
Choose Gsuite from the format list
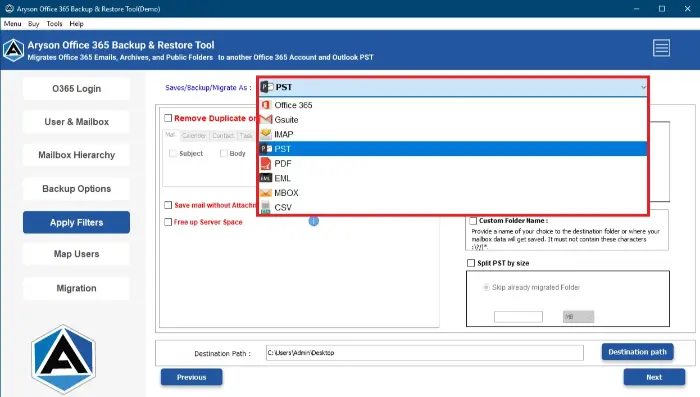tap(453, 120)
